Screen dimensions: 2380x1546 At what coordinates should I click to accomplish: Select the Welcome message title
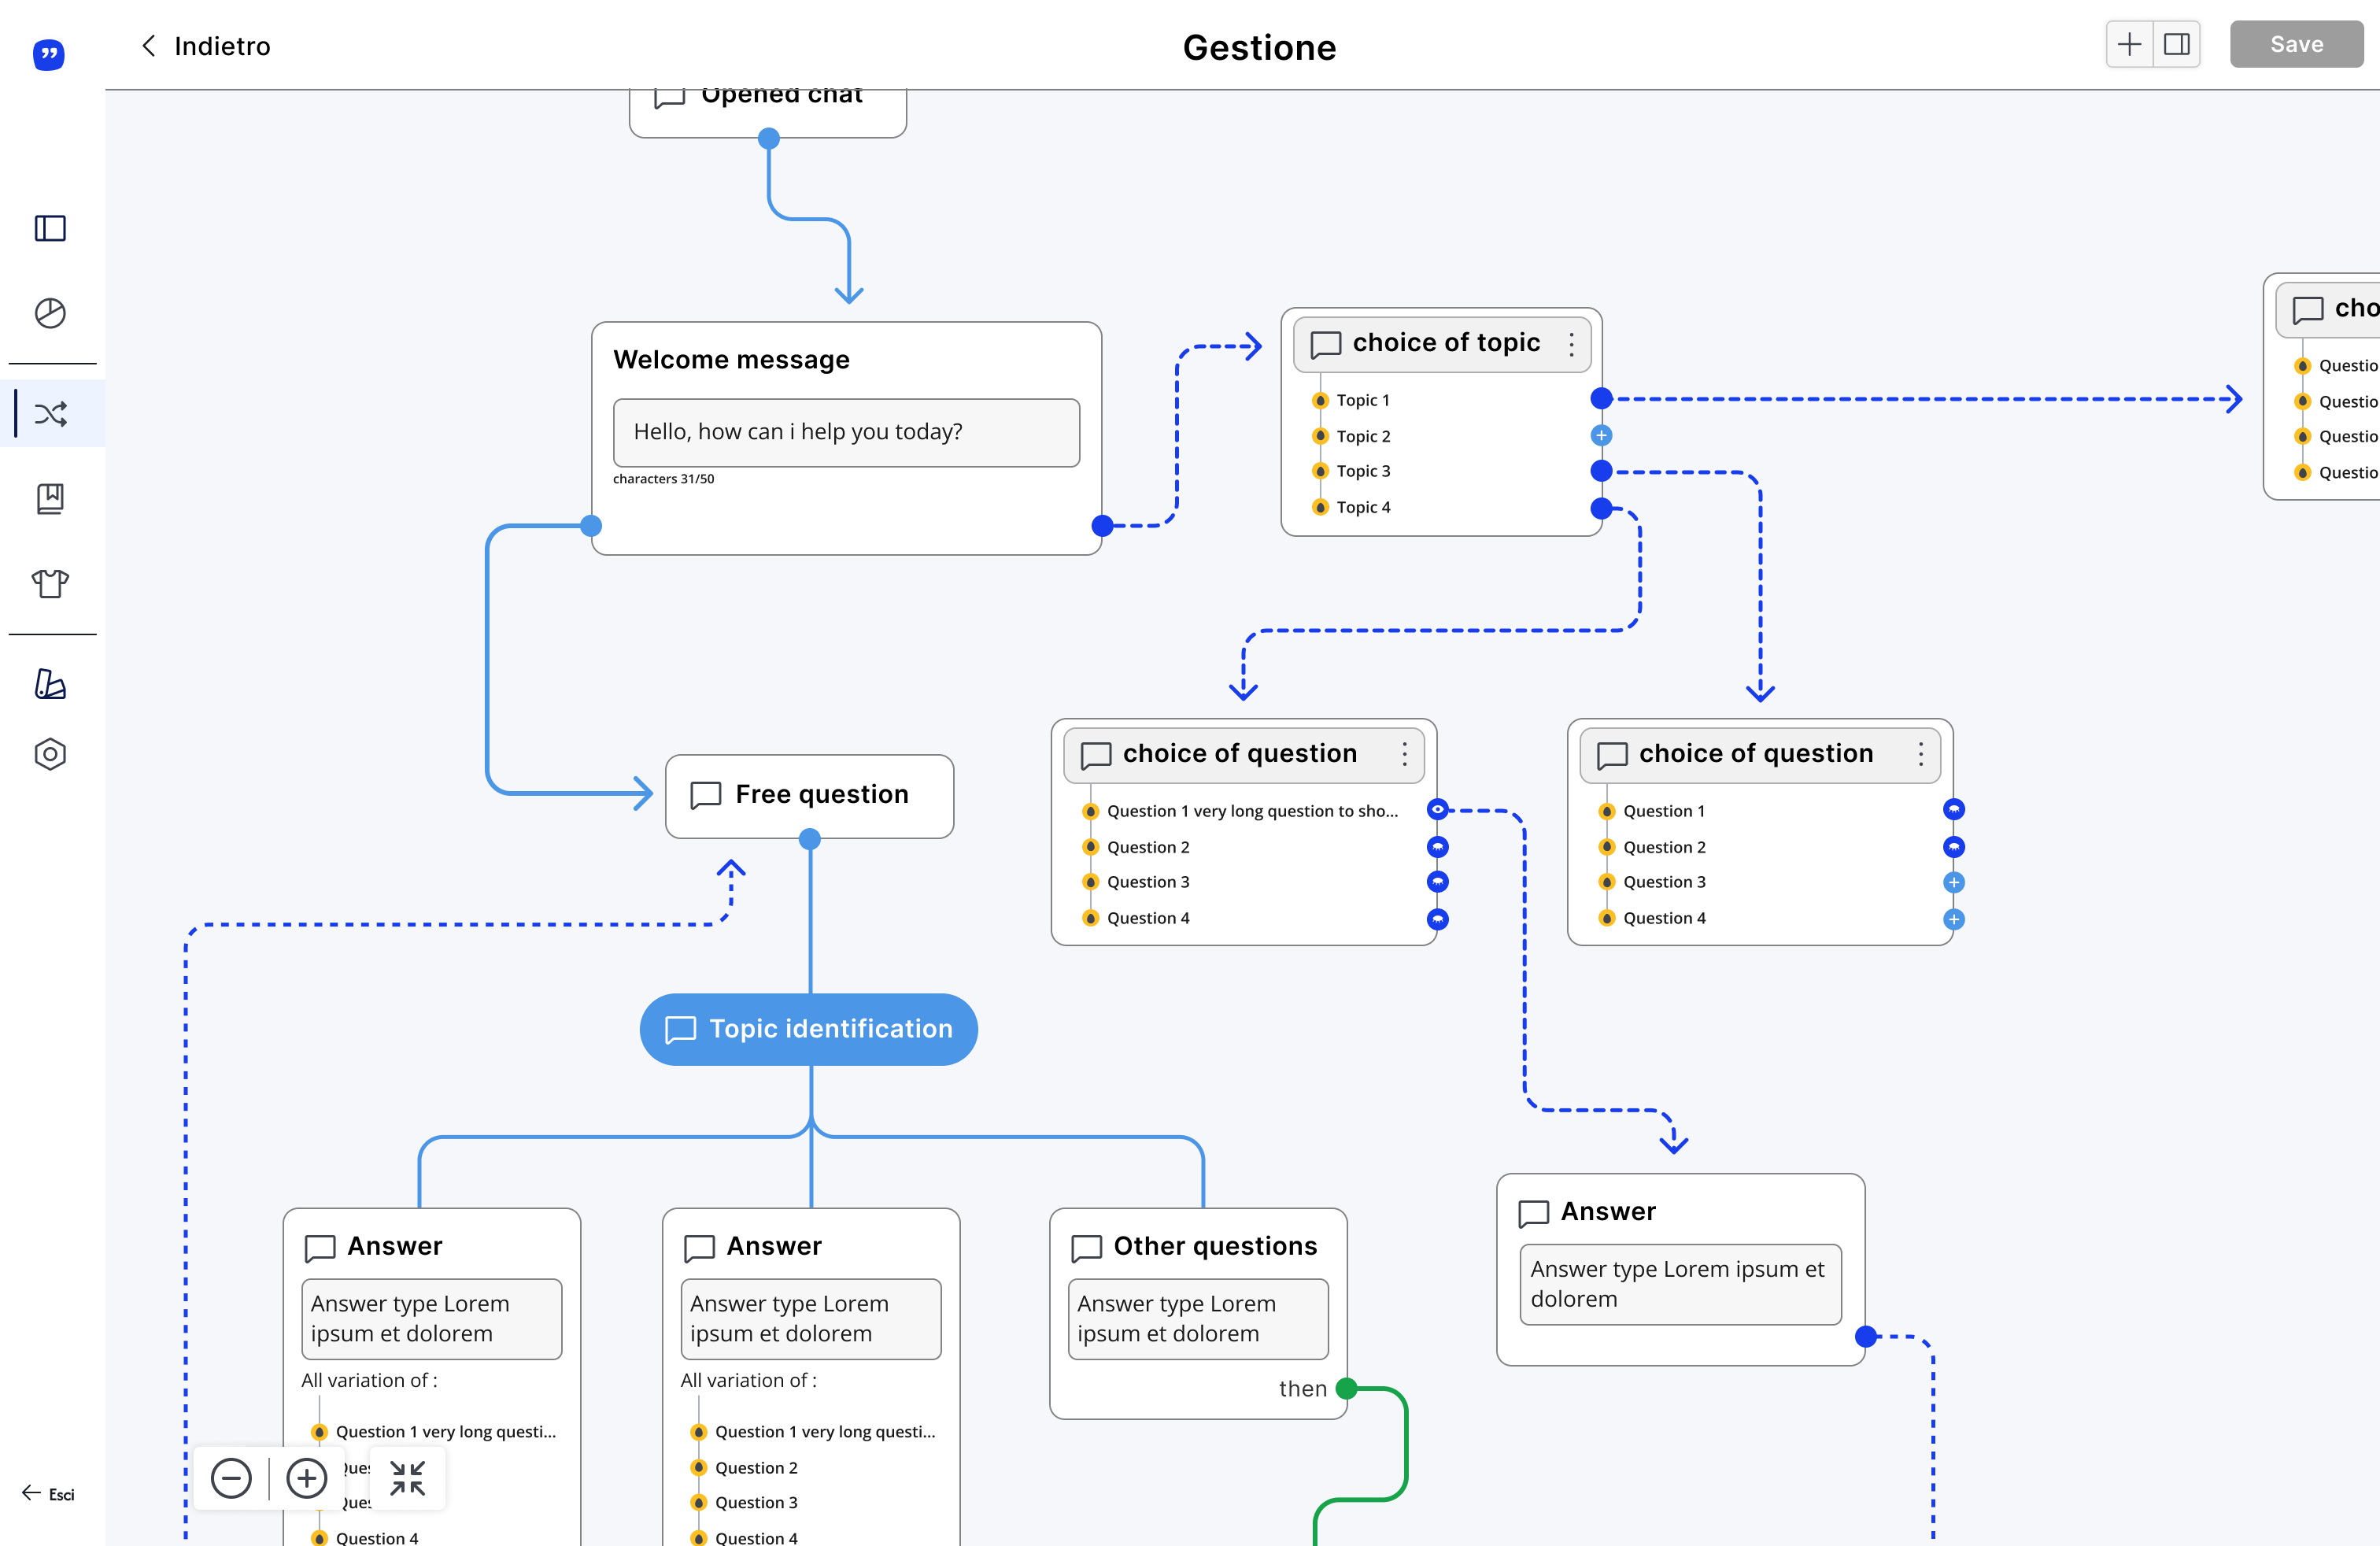click(x=731, y=360)
